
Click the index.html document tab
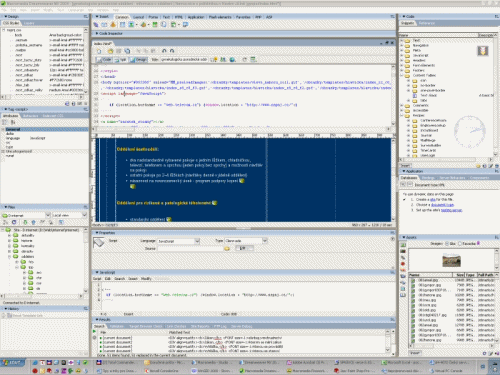coord(103,43)
